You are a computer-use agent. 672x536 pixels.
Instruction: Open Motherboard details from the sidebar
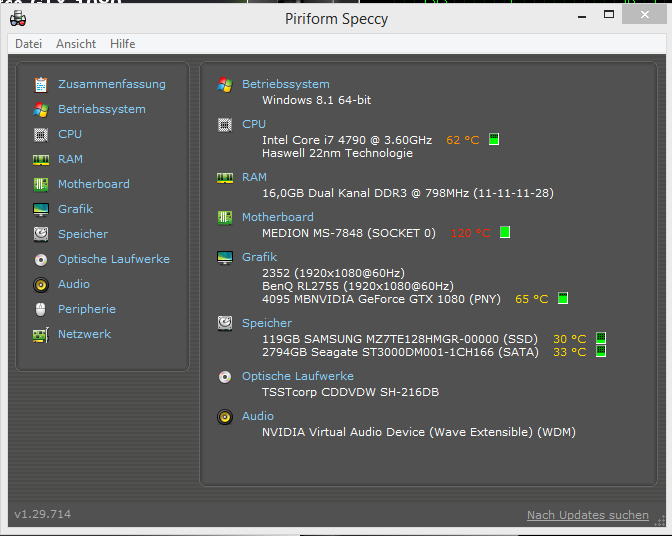pyautogui.click(x=94, y=184)
